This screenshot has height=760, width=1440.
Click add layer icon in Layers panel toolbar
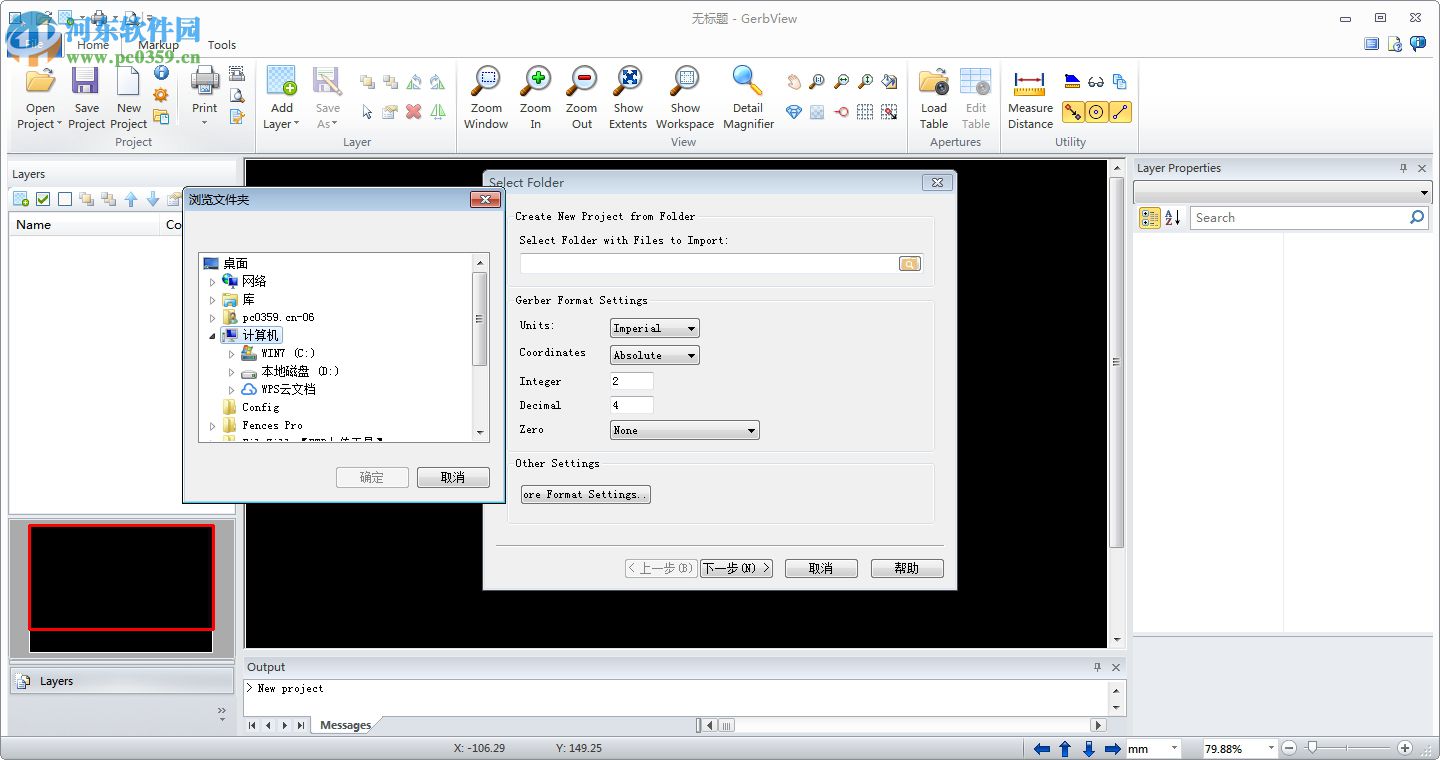(21, 199)
